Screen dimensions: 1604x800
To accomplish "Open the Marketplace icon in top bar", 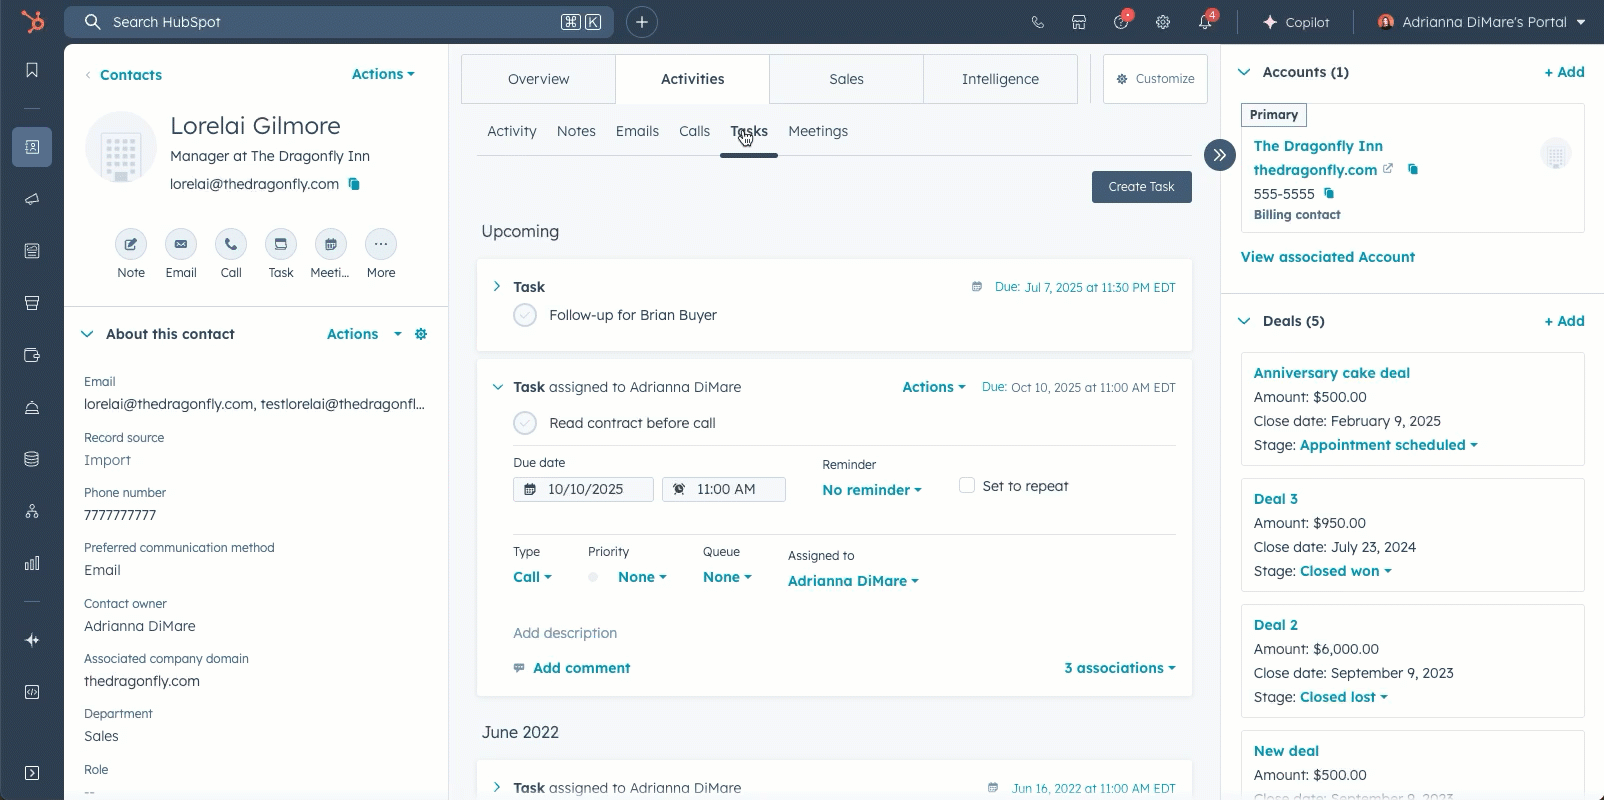I will click(1079, 22).
